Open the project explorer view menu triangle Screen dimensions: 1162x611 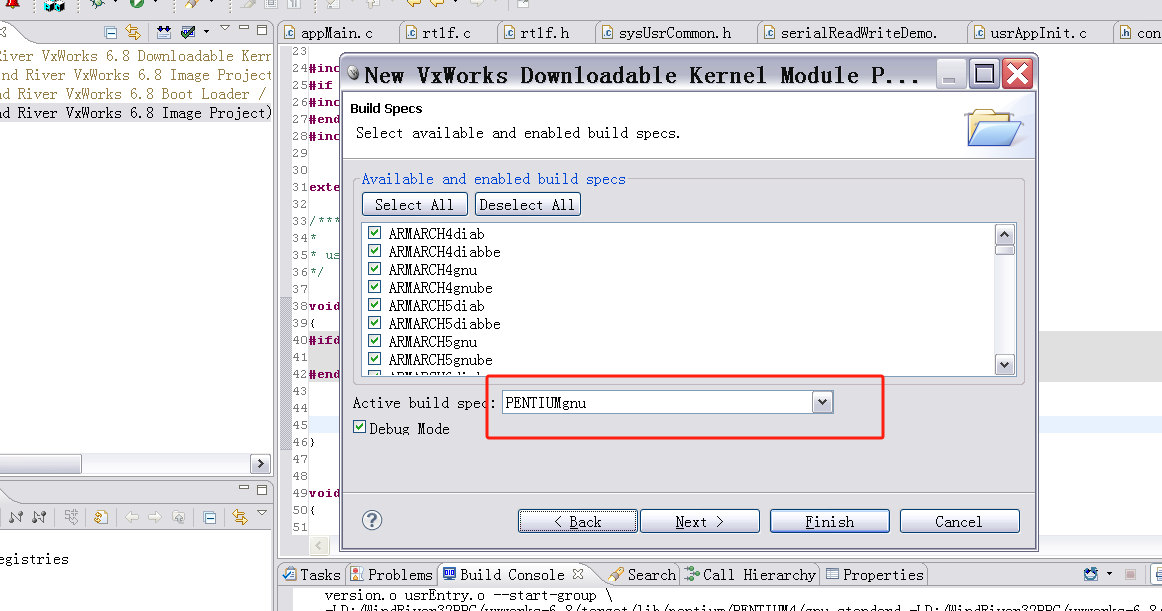[225, 29]
